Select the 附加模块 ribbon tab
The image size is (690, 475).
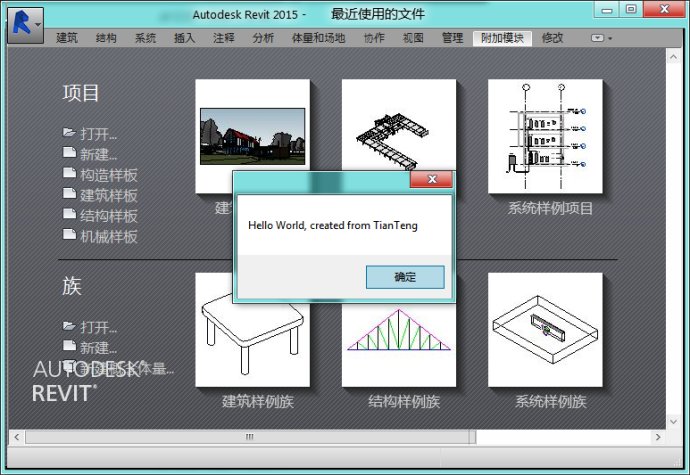(x=502, y=38)
